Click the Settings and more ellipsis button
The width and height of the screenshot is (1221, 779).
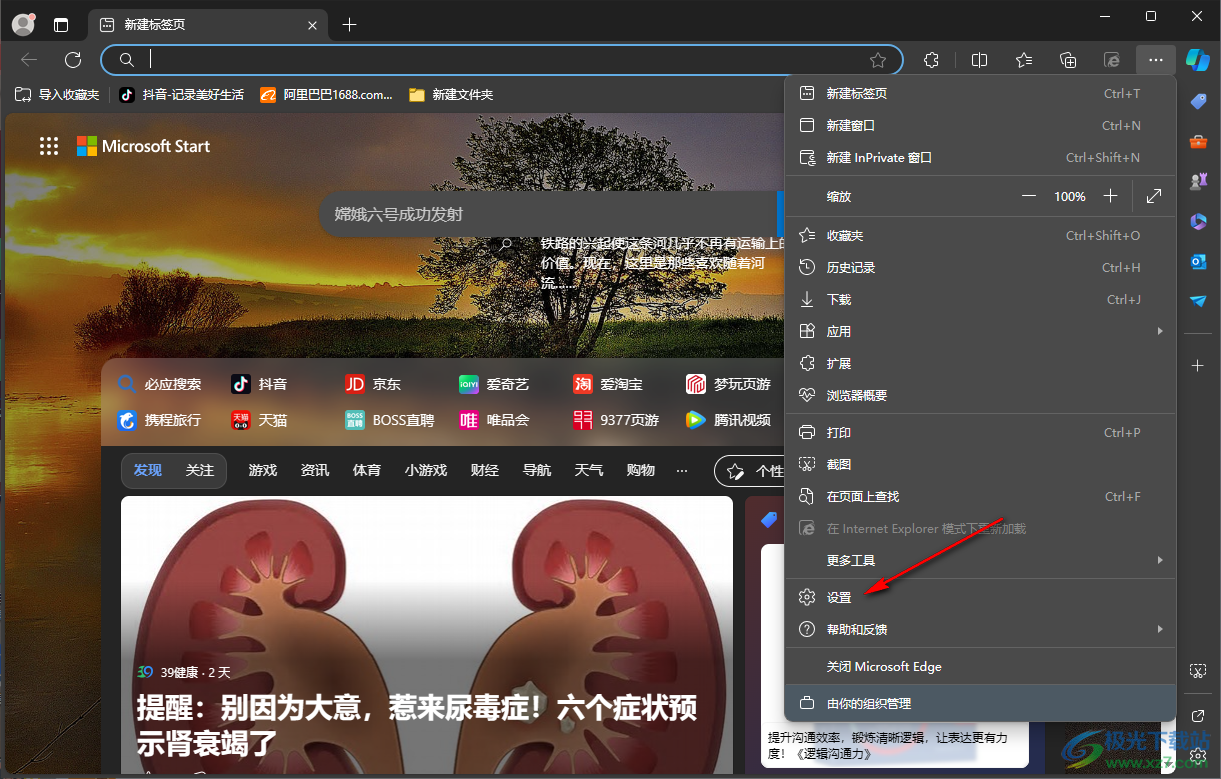click(x=1156, y=60)
